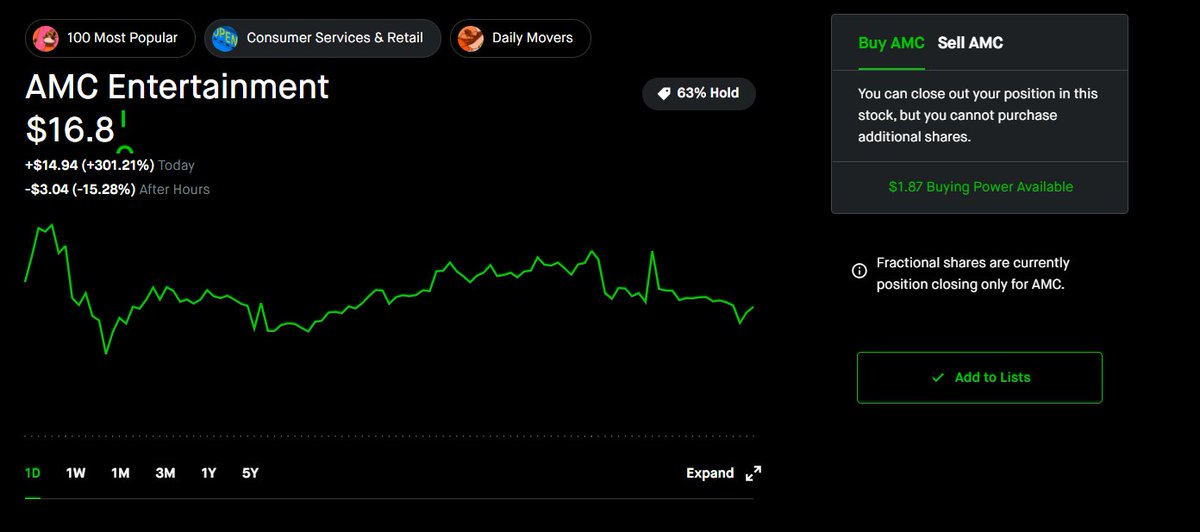Click the Add to Lists button
Viewport: 1200px width, 532px height.
tap(979, 377)
